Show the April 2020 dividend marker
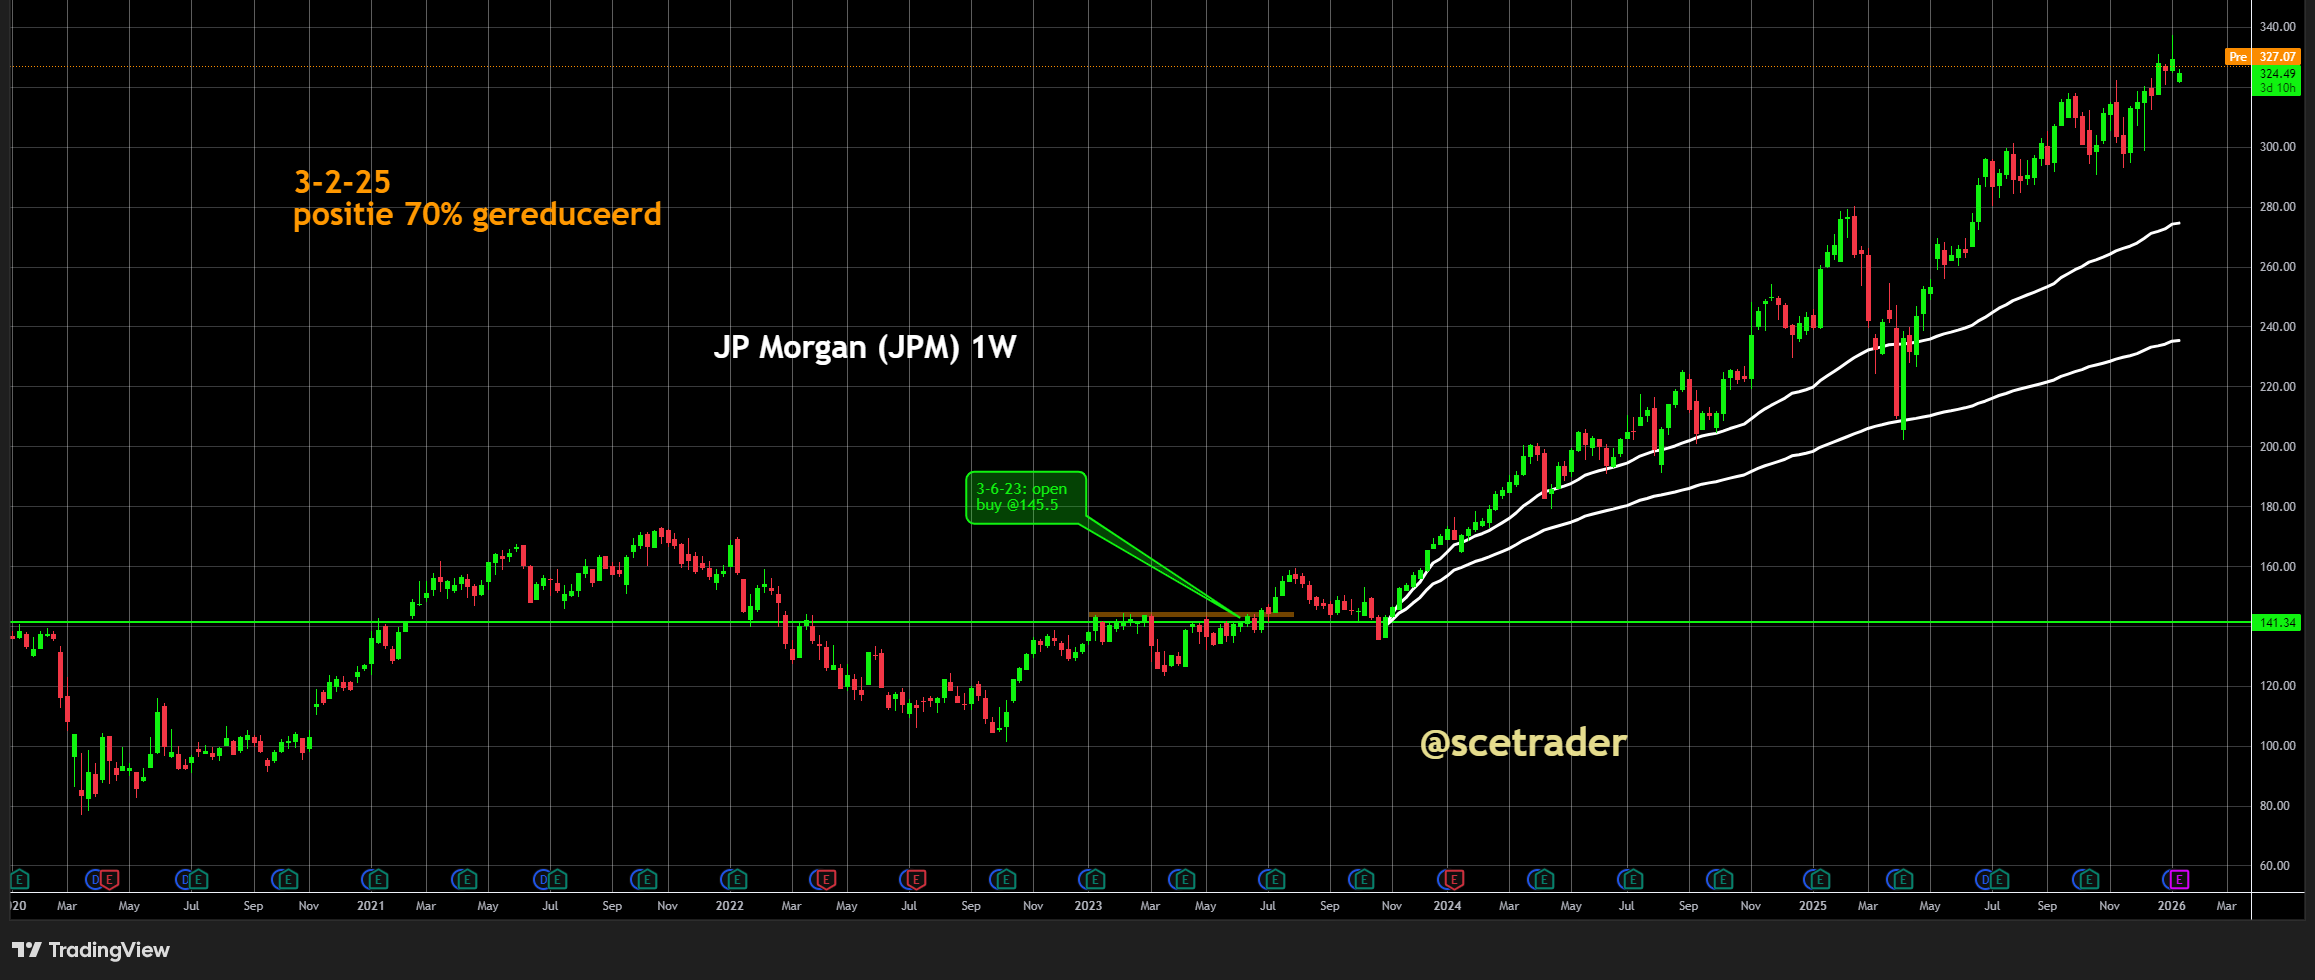The height and width of the screenshot is (980, 2315). (95, 880)
